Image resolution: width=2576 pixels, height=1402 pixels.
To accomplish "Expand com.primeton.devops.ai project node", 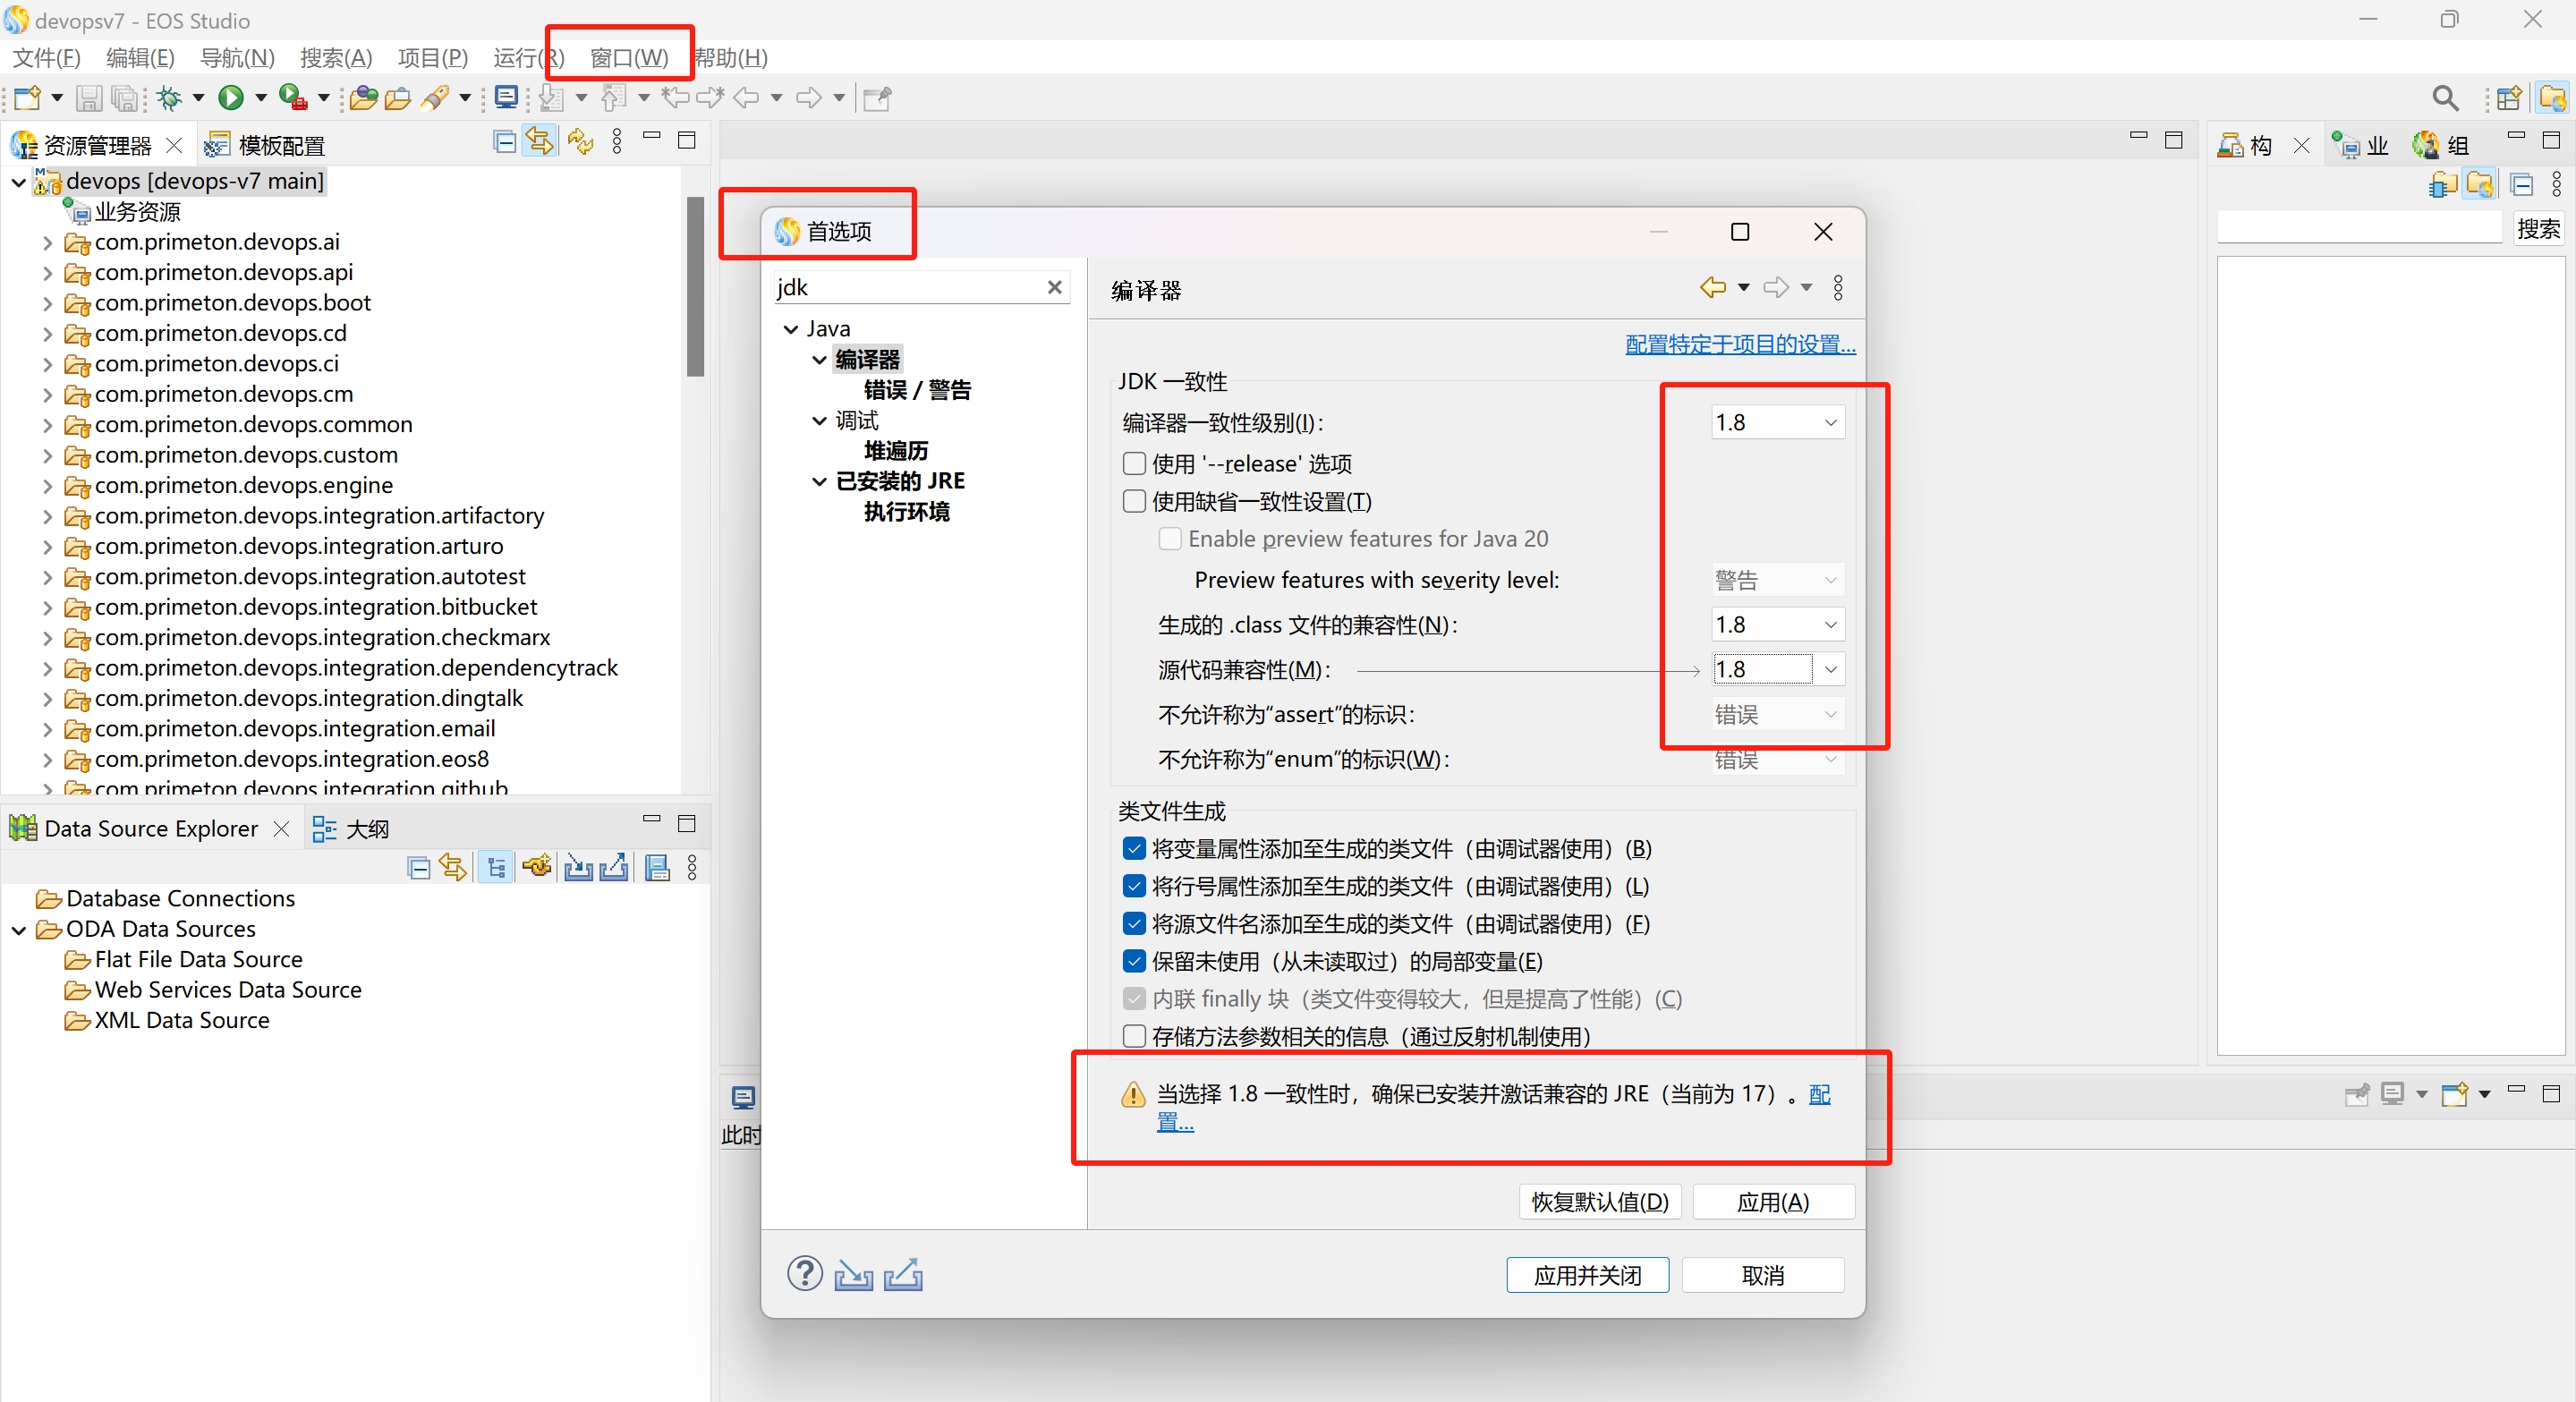I will click(47, 242).
